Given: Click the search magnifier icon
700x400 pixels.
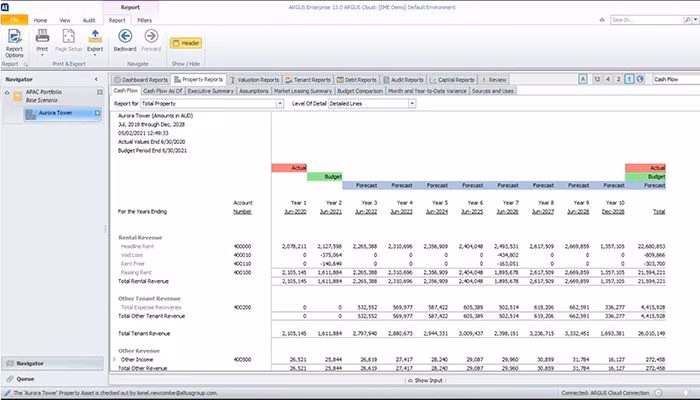Looking at the screenshot, I should (688, 20).
